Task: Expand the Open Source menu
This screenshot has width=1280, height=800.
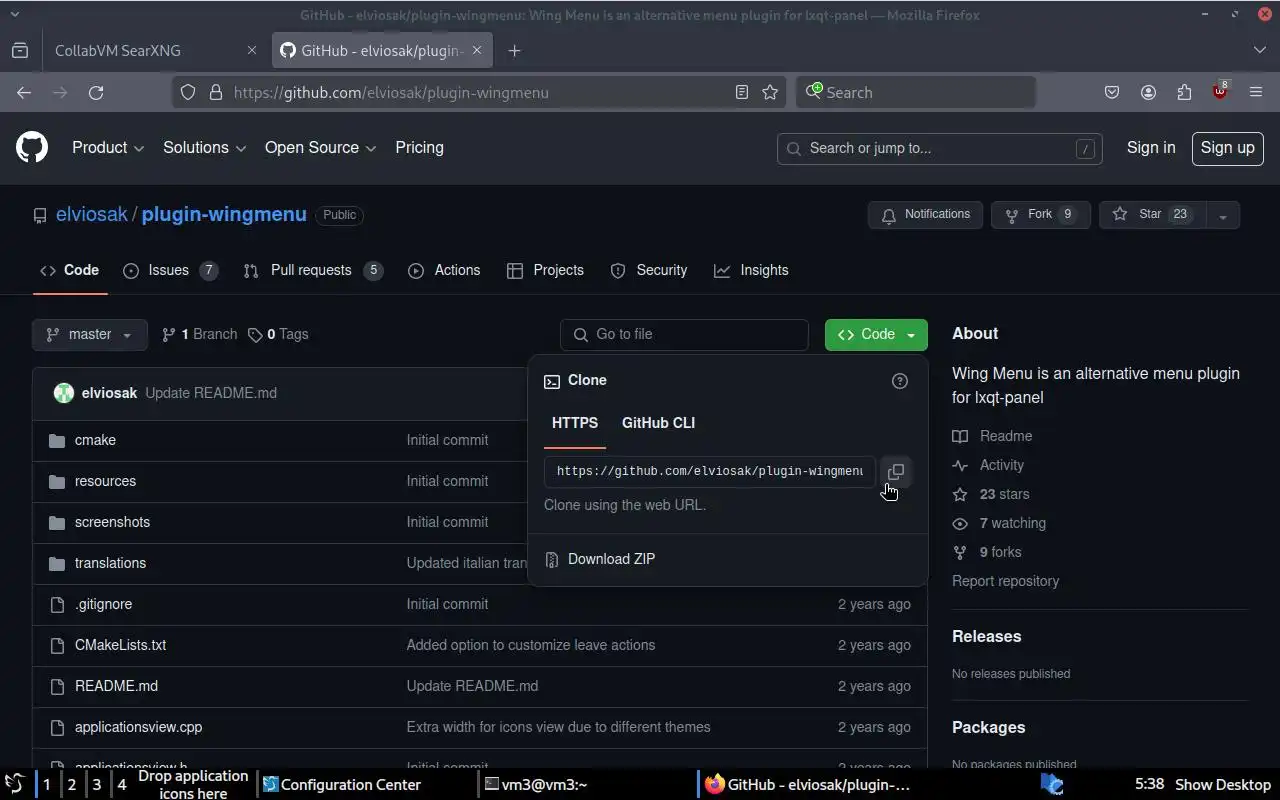Action: (320, 148)
